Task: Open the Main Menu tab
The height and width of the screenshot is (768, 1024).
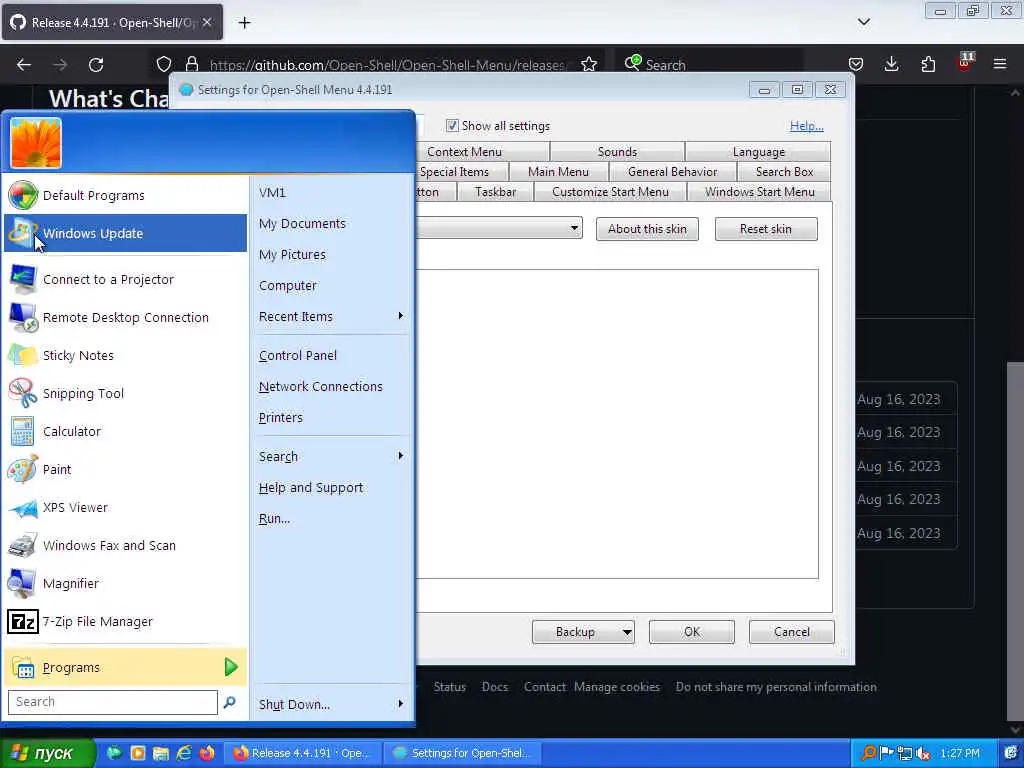Action: (x=558, y=172)
